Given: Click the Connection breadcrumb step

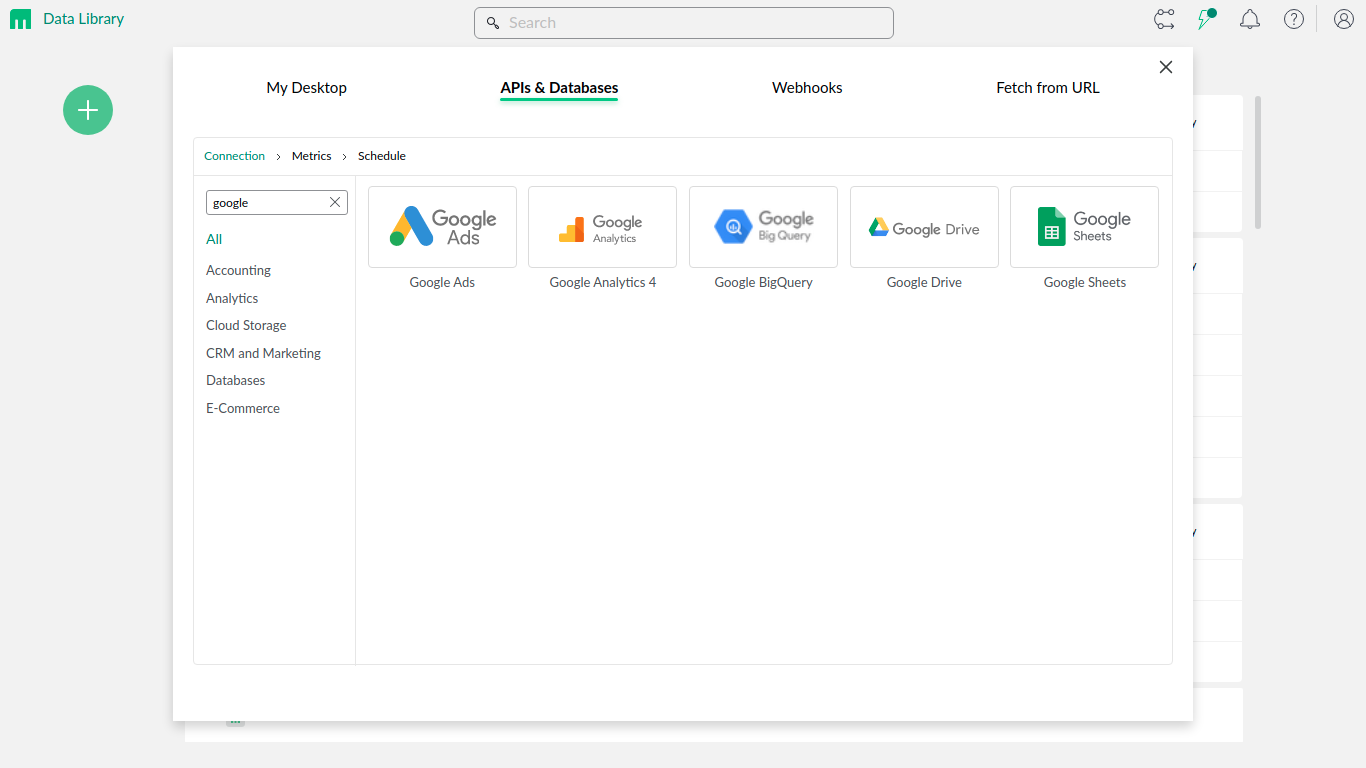Looking at the screenshot, I should click(234, 156).
